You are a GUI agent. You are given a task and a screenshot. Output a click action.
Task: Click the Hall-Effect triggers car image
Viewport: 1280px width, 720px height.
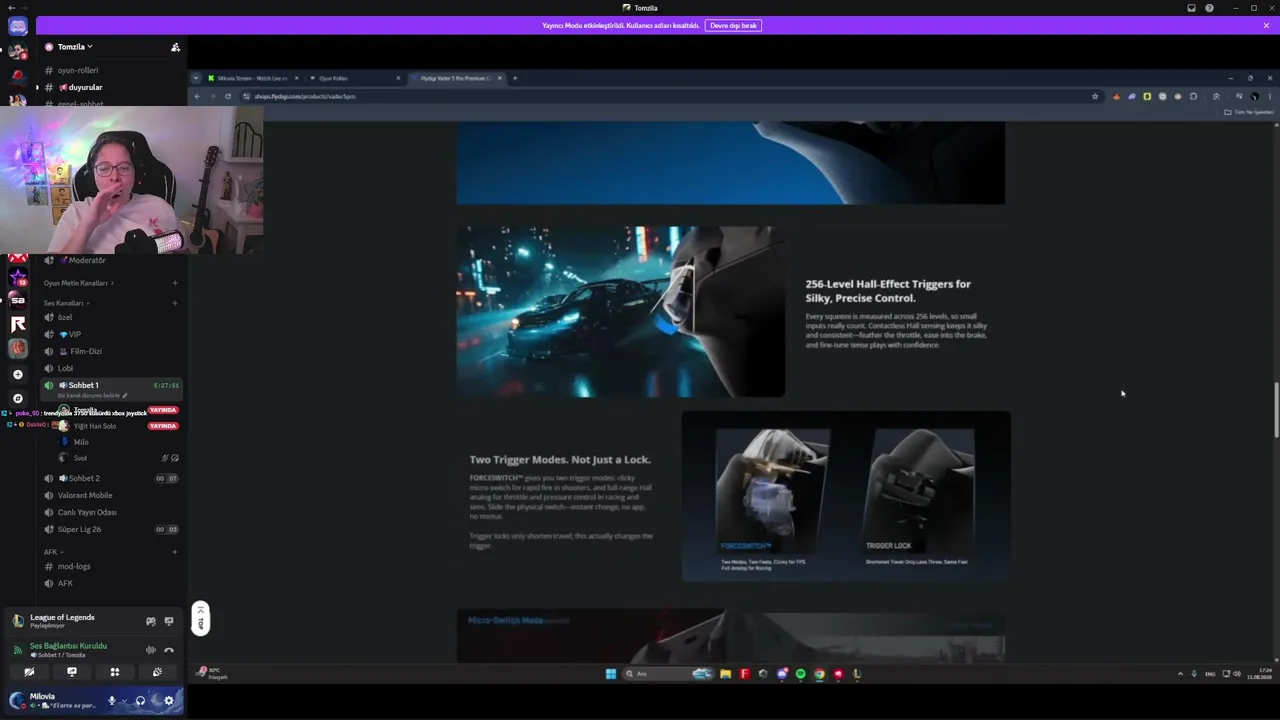coord(621,312)
